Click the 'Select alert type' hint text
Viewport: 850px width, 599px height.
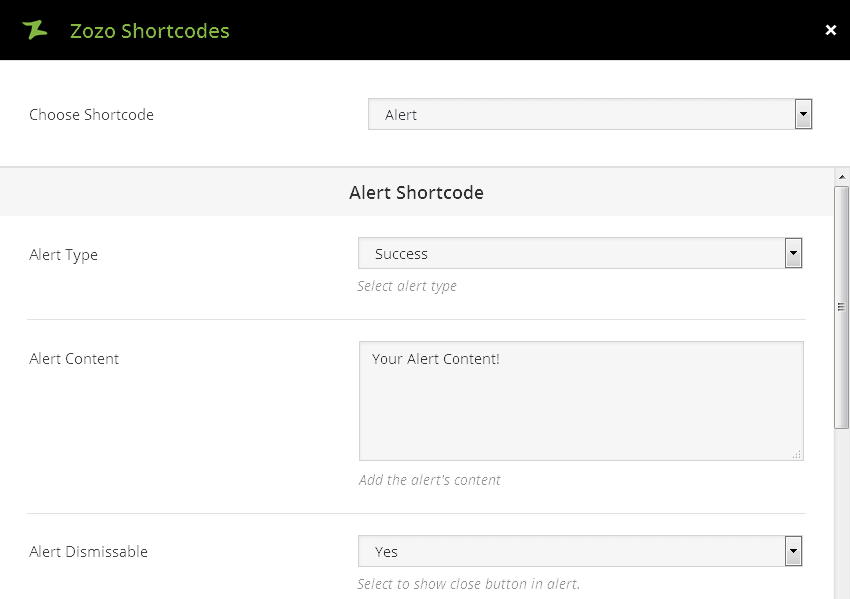[407, 286]
